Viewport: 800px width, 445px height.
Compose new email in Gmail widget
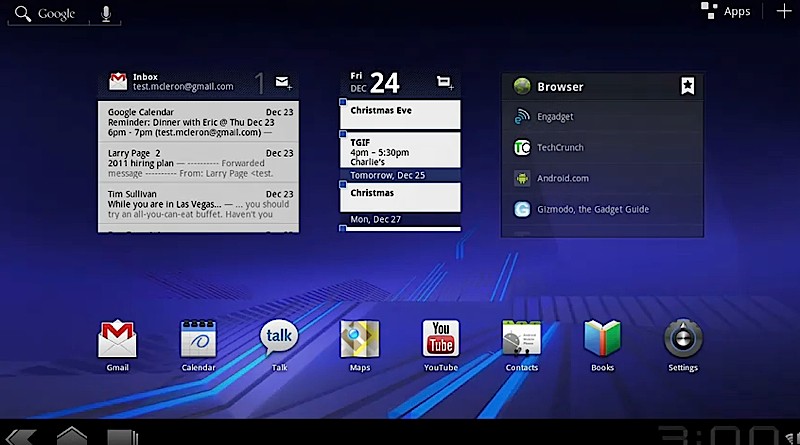(x=283, y=82)
